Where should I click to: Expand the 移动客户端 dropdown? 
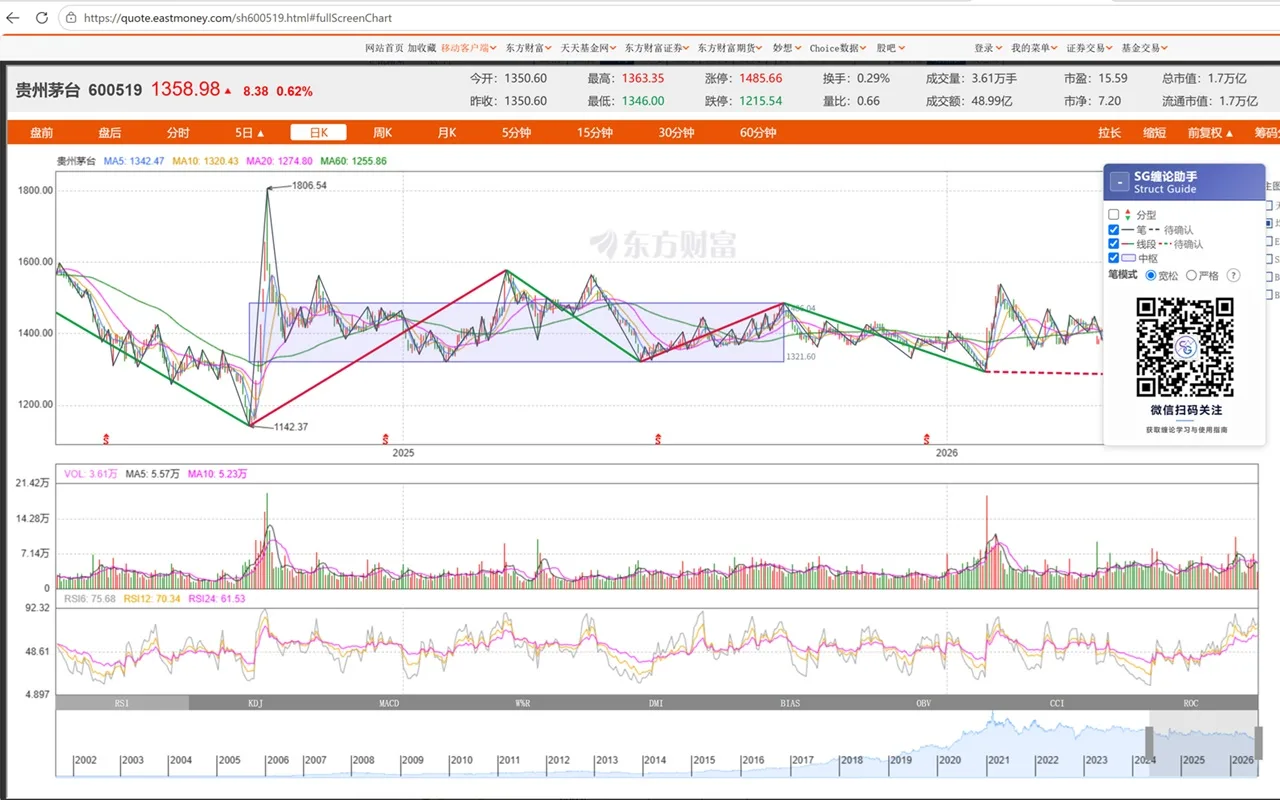[x=469, y=48]
